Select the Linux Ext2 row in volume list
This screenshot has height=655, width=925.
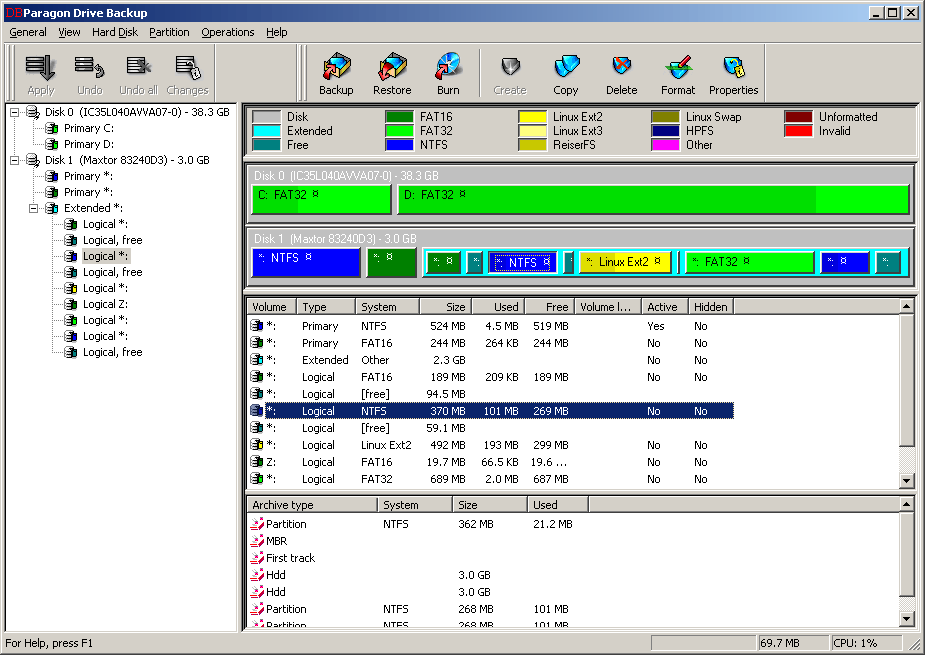pos(384,445)
